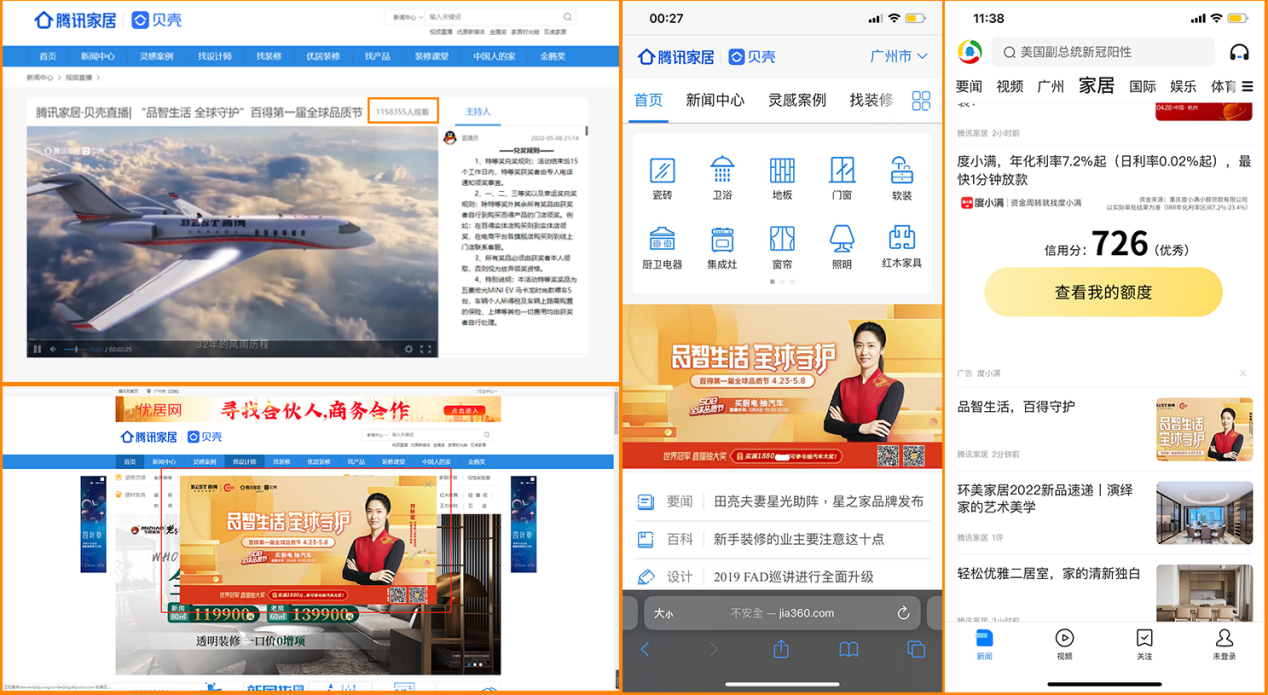
Task: Tap the 品智生活 banner on mobile page
Action: pos(781,386)
